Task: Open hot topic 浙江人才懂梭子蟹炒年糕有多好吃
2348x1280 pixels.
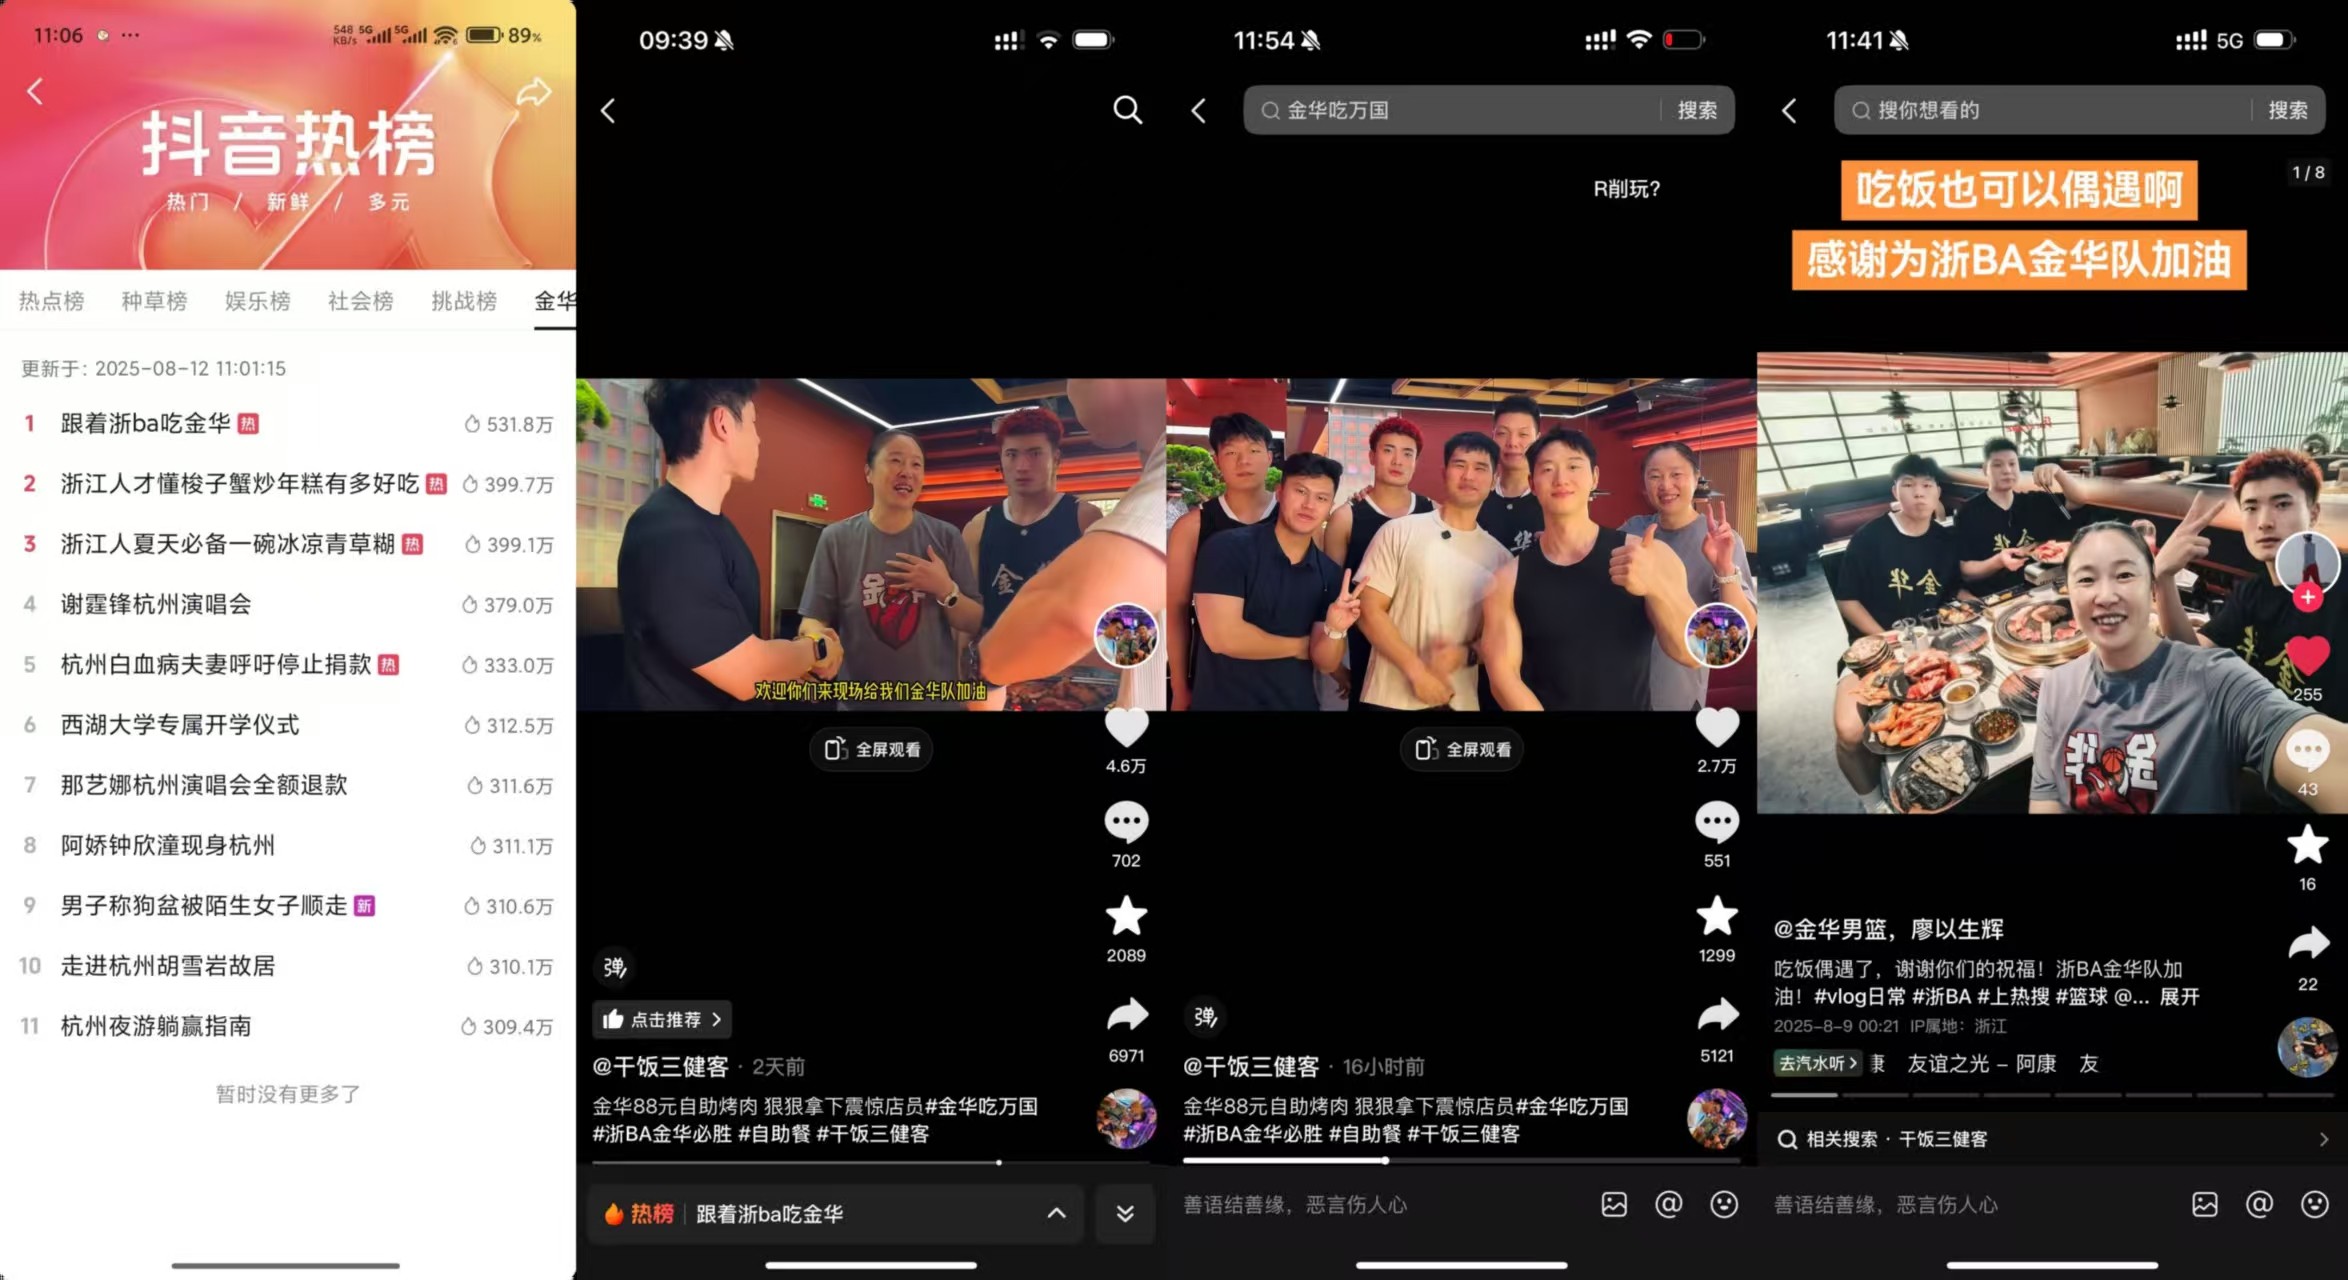Action: 288,484
